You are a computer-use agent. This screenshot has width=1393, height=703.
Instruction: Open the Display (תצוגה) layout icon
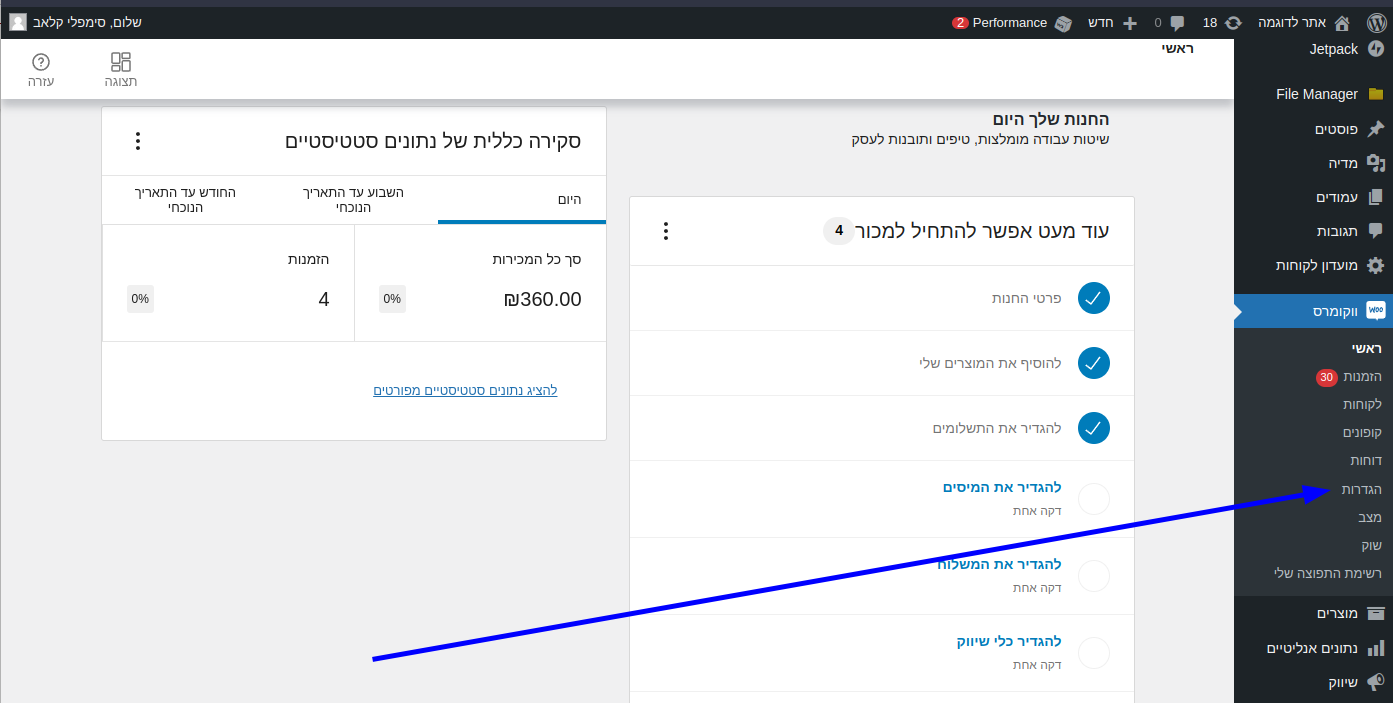tap(121, 70)
